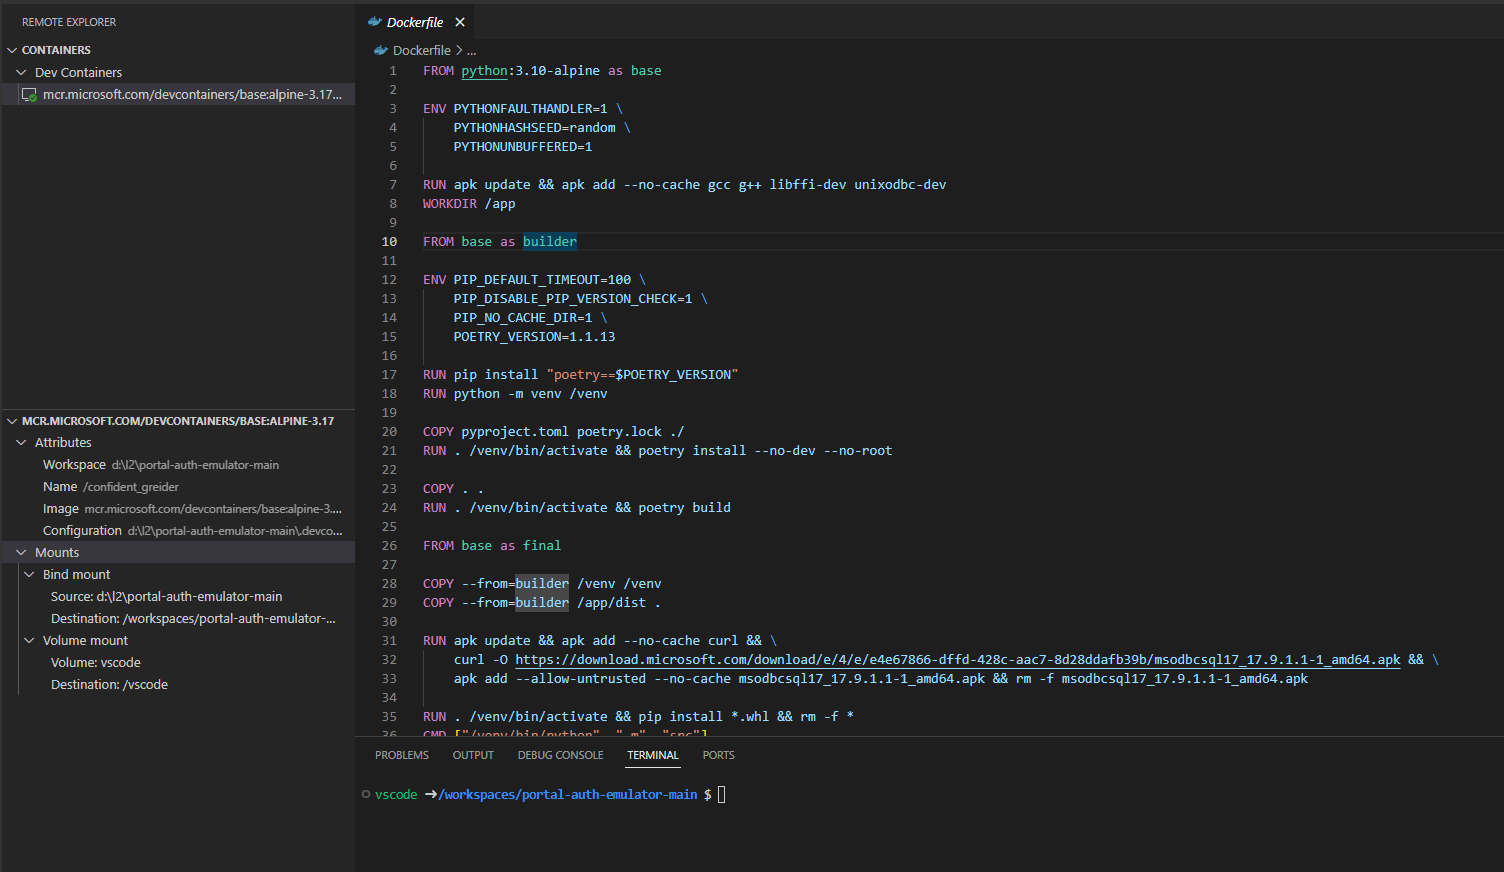1504x872 pixels.
Task: Collapse the CONTAINERS section
Action: click(x=12, y=50)
